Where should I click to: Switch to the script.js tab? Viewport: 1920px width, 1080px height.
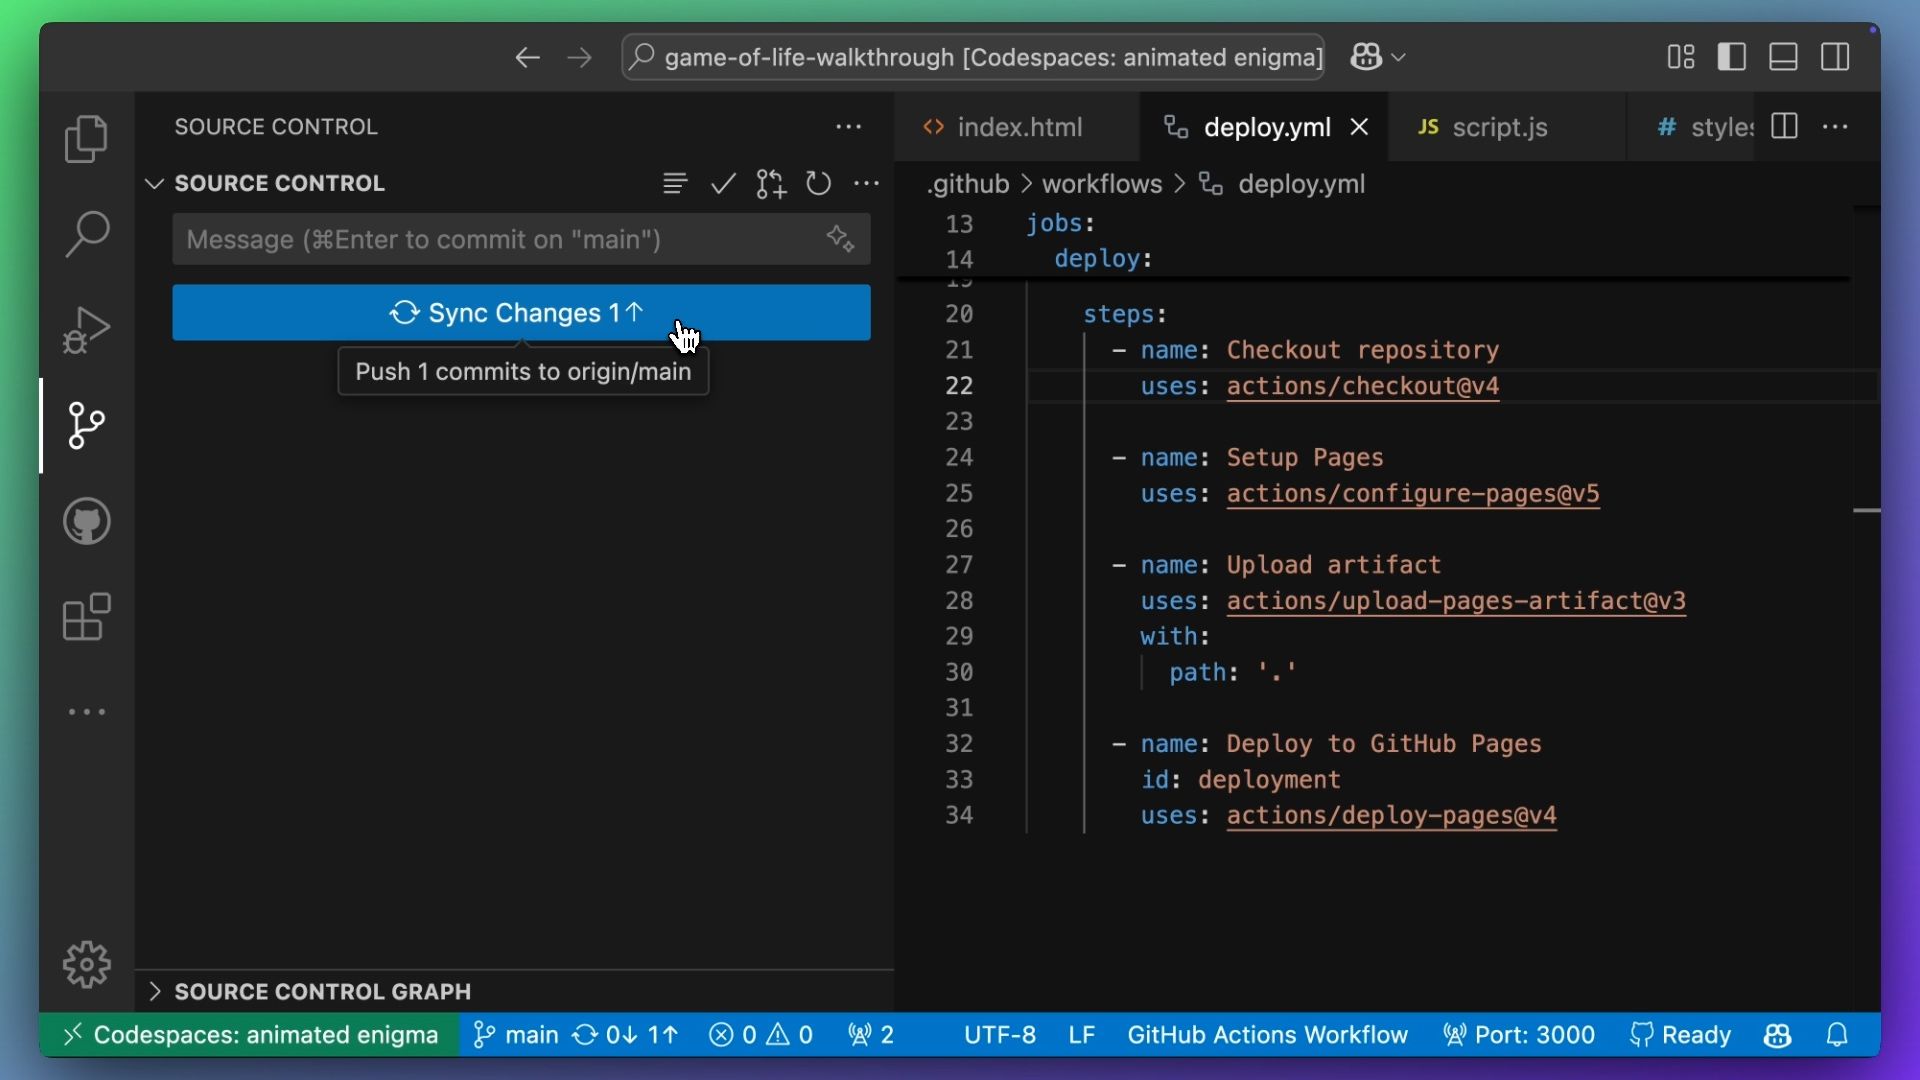1501,127
